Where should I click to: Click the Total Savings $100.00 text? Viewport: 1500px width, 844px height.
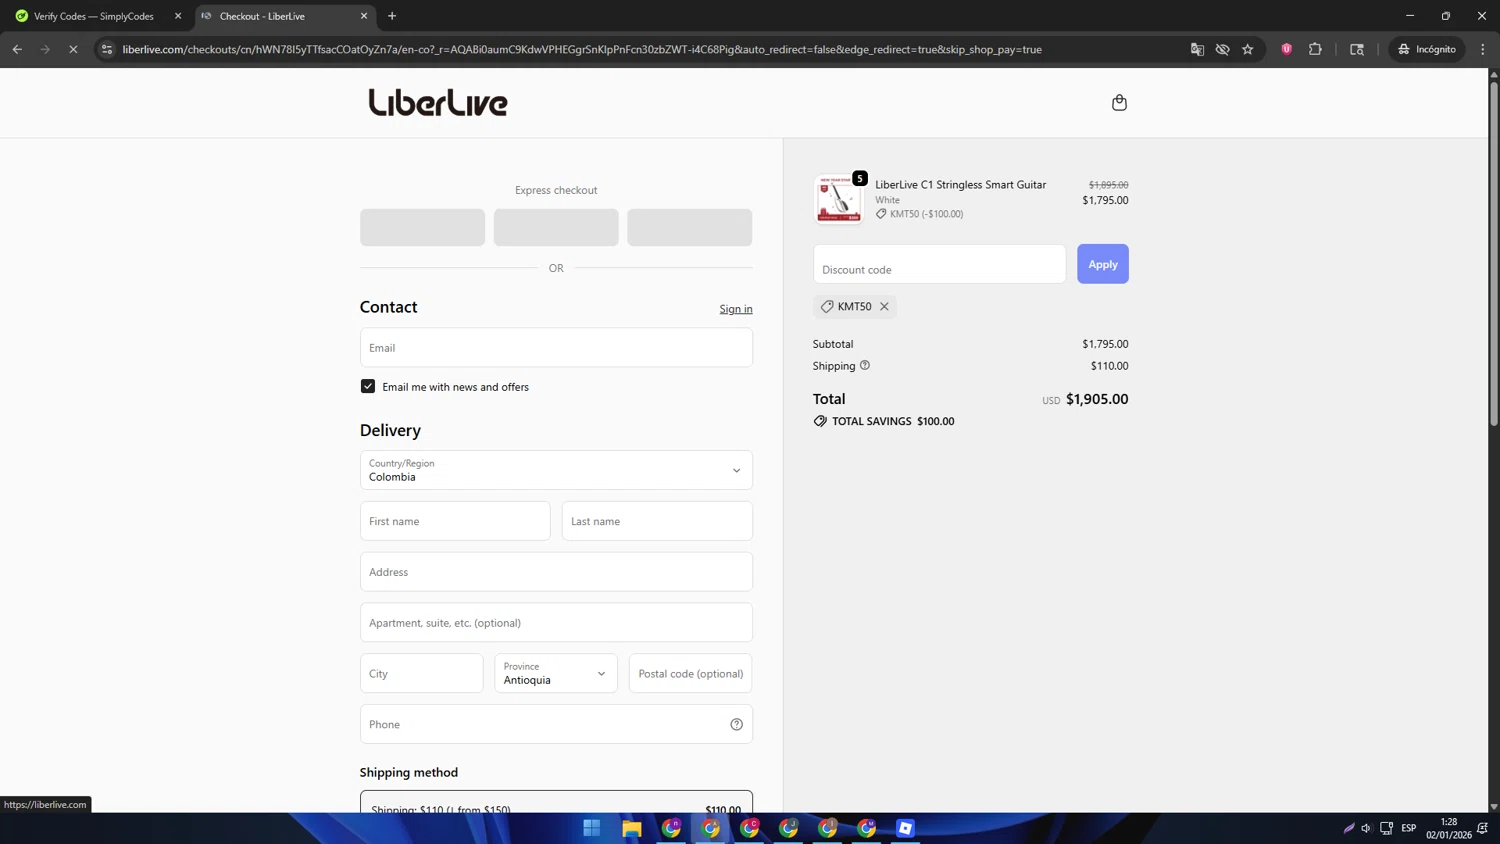[x=893, y=421]
